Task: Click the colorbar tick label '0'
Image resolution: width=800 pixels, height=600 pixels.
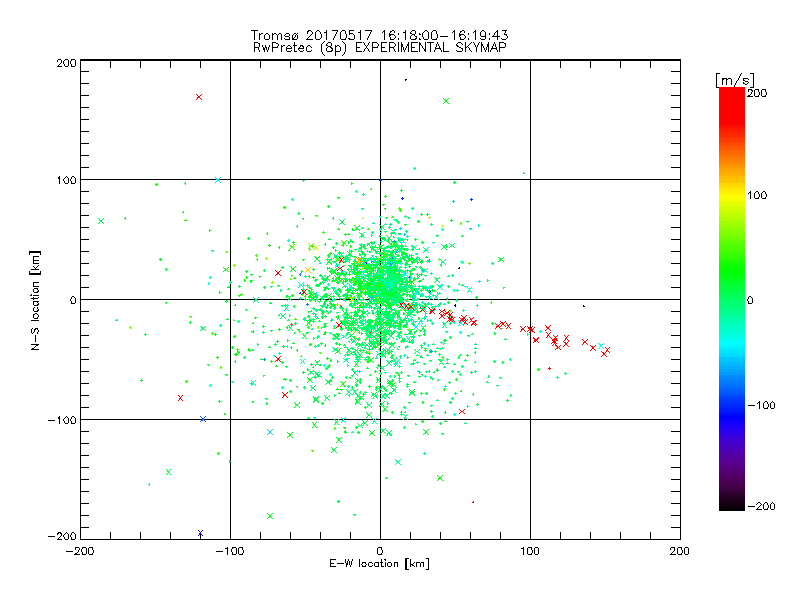Action: [750, 300]
